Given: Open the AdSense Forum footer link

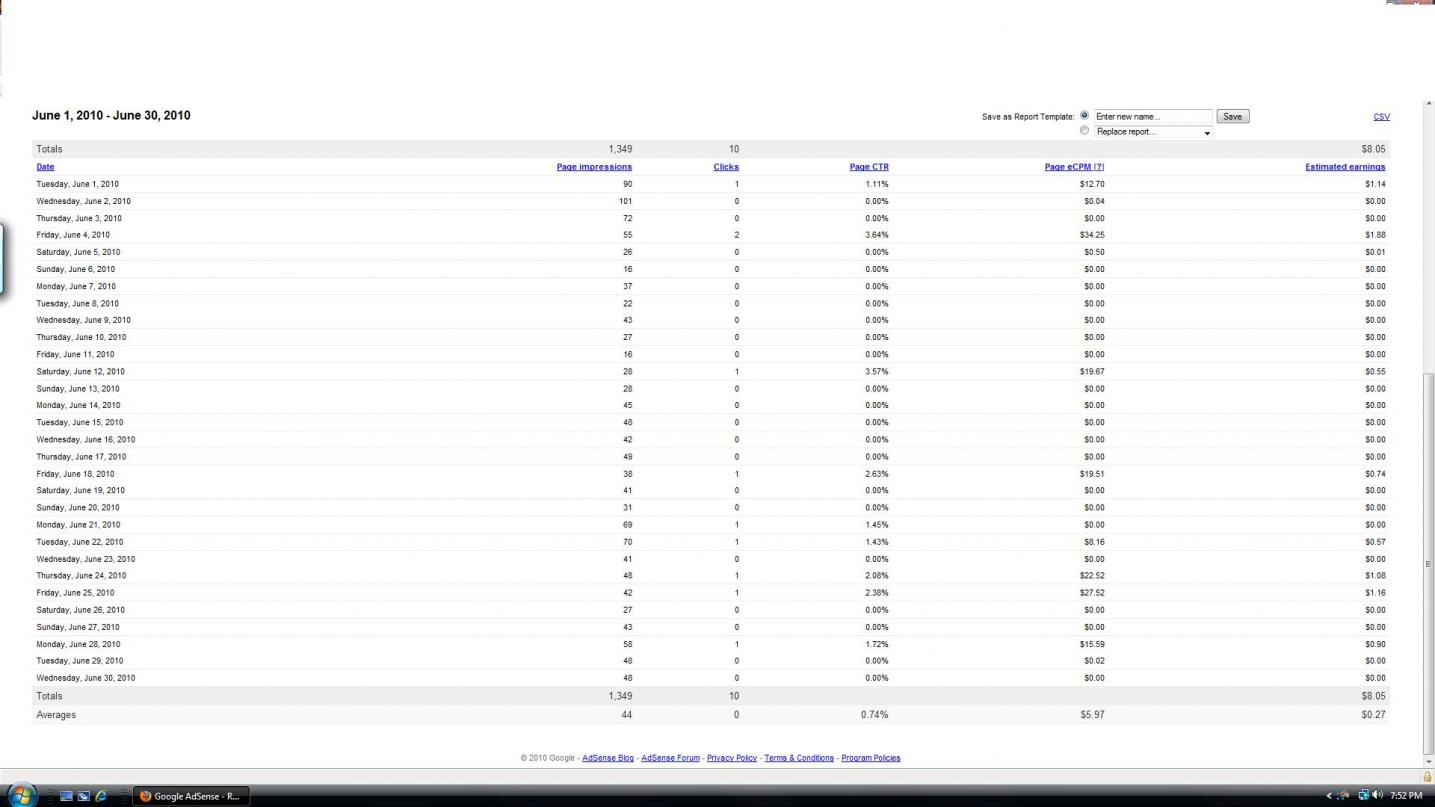Looking at the screenshot, I should [x=670, y=758].
